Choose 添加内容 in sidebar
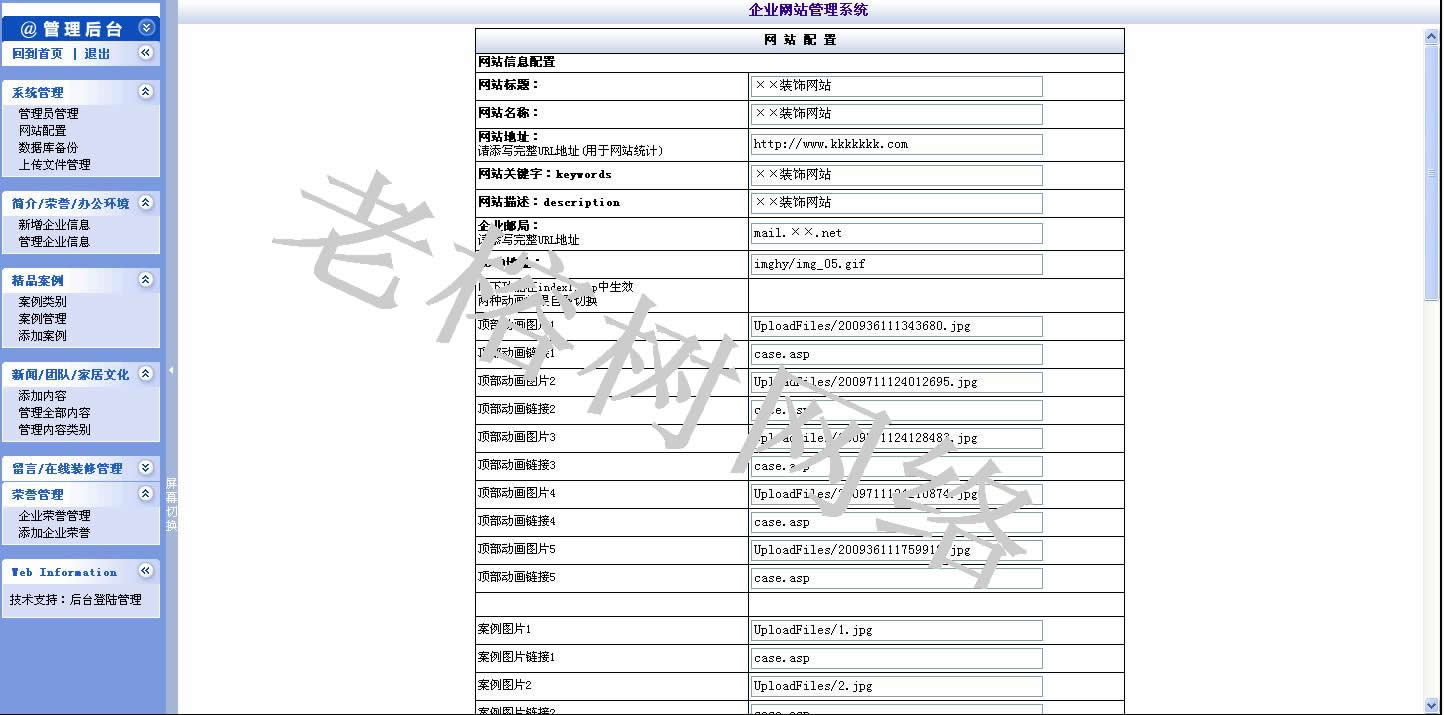The width and height of the screenshot is (1444, 715). tap(42, 396)
